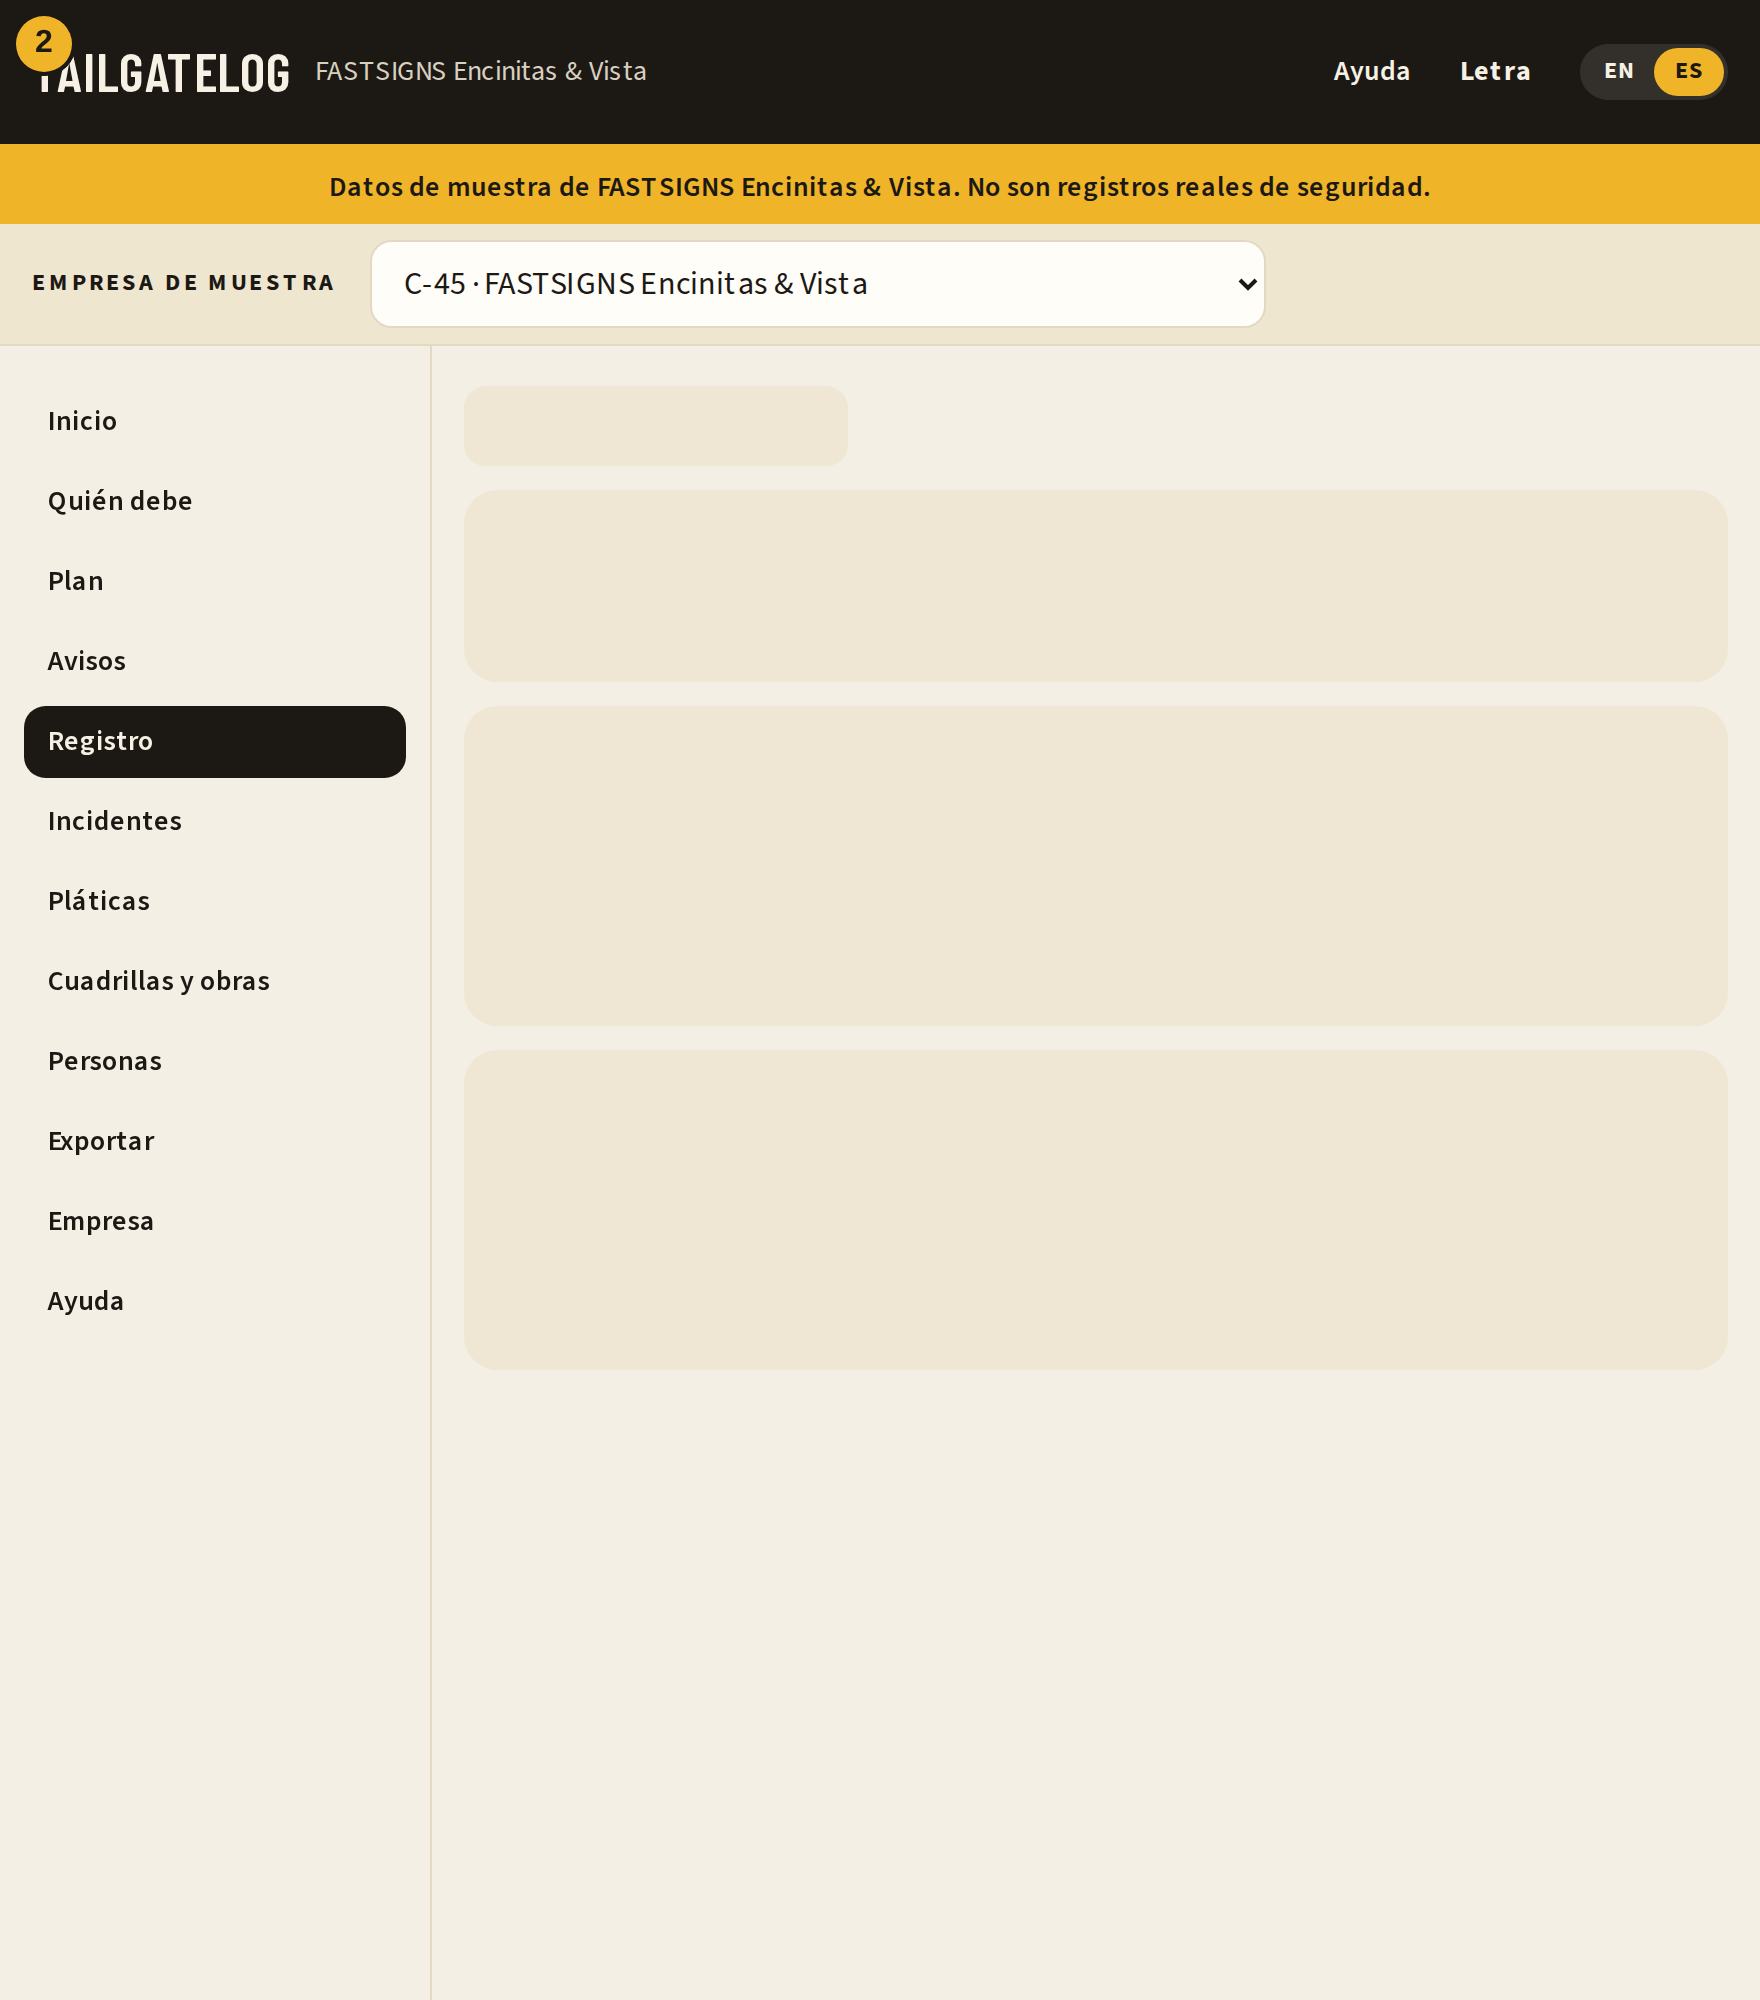Select the ES language option
The image size is (1760, 2000).
pos(1688,72)
